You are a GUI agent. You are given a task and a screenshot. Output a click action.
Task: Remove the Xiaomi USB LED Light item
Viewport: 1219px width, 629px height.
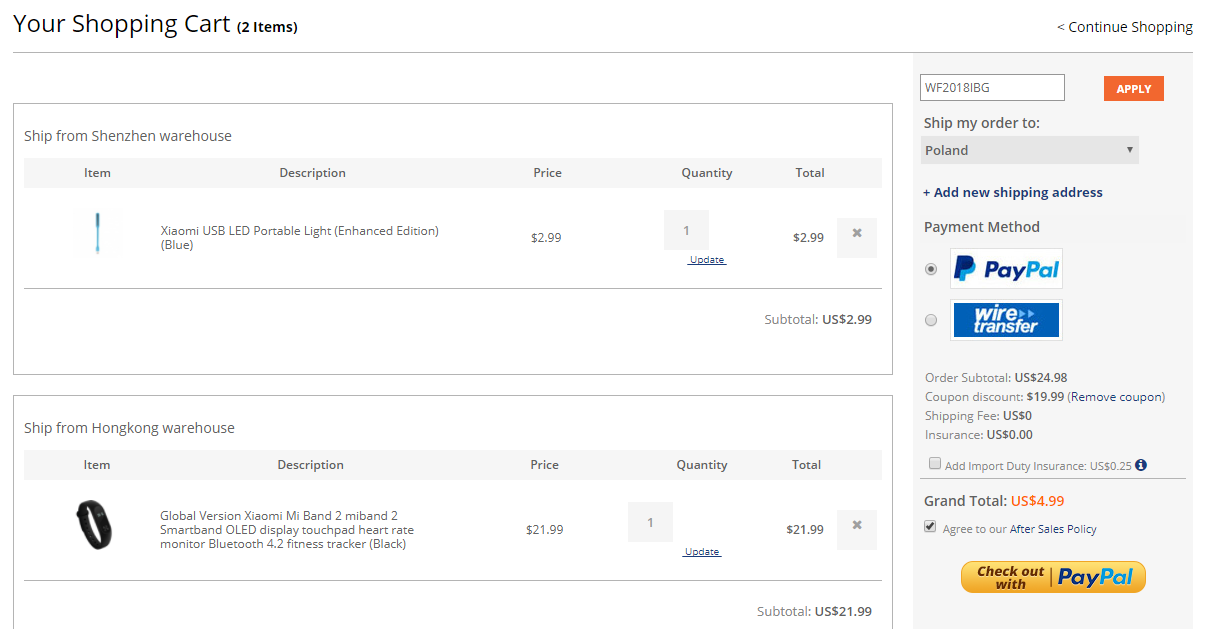857,238
